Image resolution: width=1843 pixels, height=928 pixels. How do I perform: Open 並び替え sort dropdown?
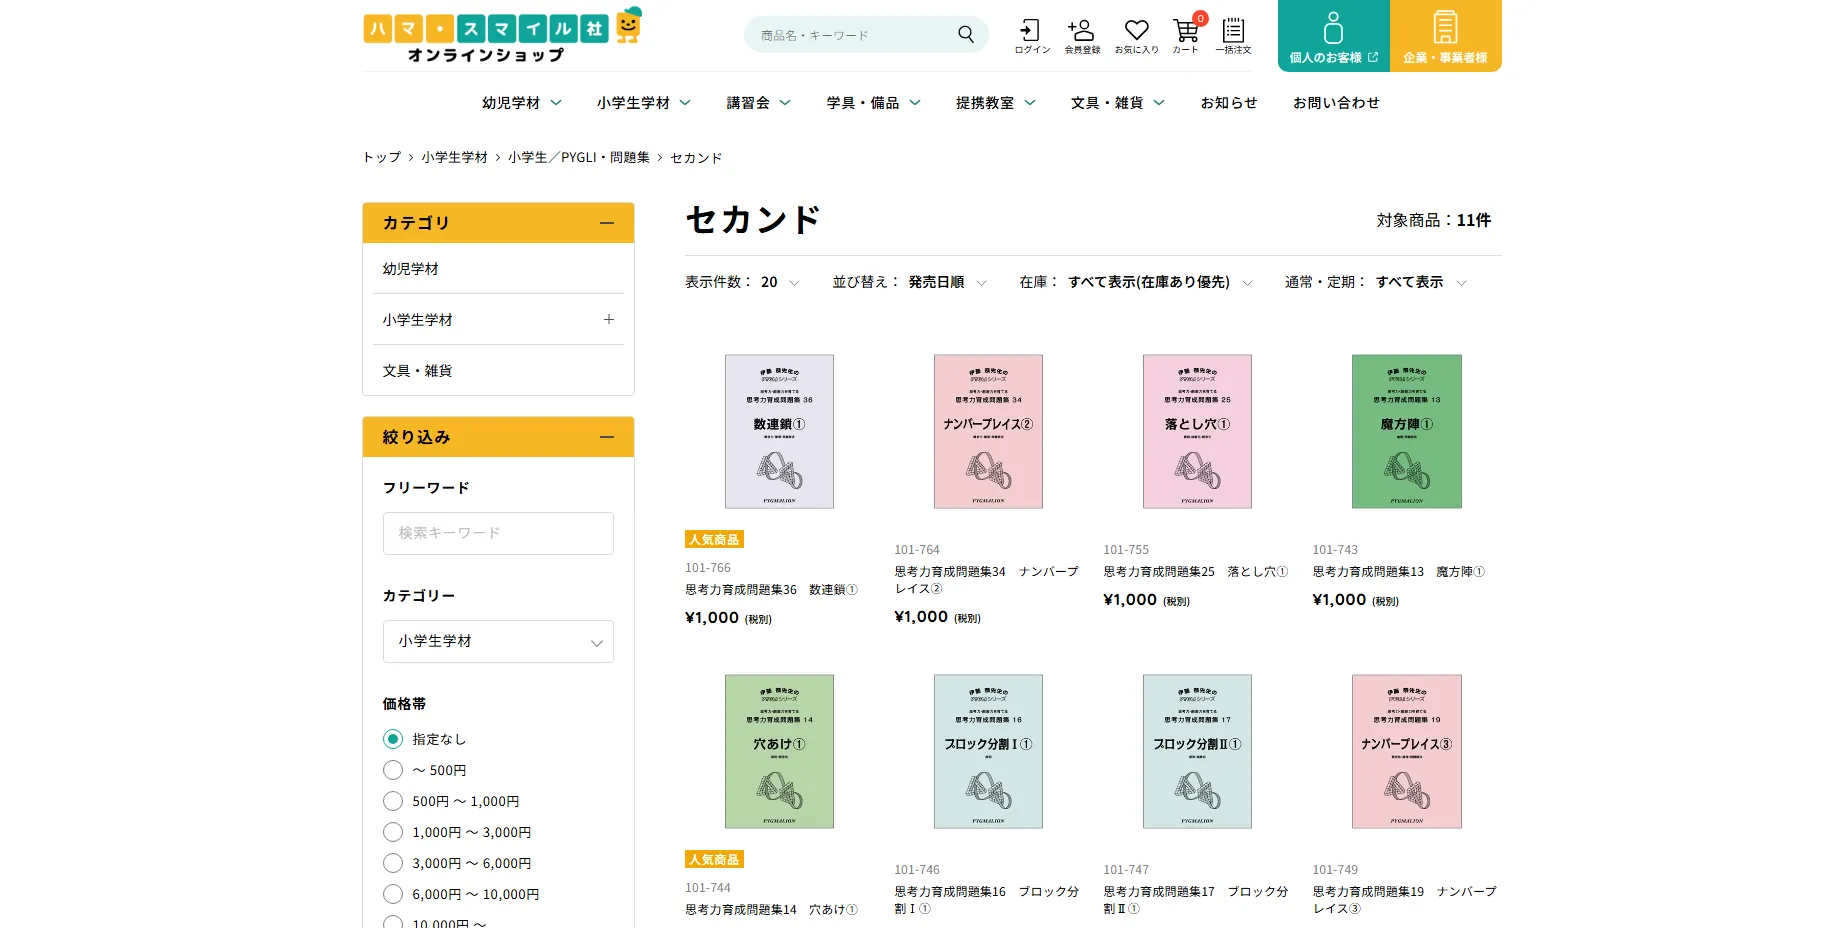pos(947,283)
